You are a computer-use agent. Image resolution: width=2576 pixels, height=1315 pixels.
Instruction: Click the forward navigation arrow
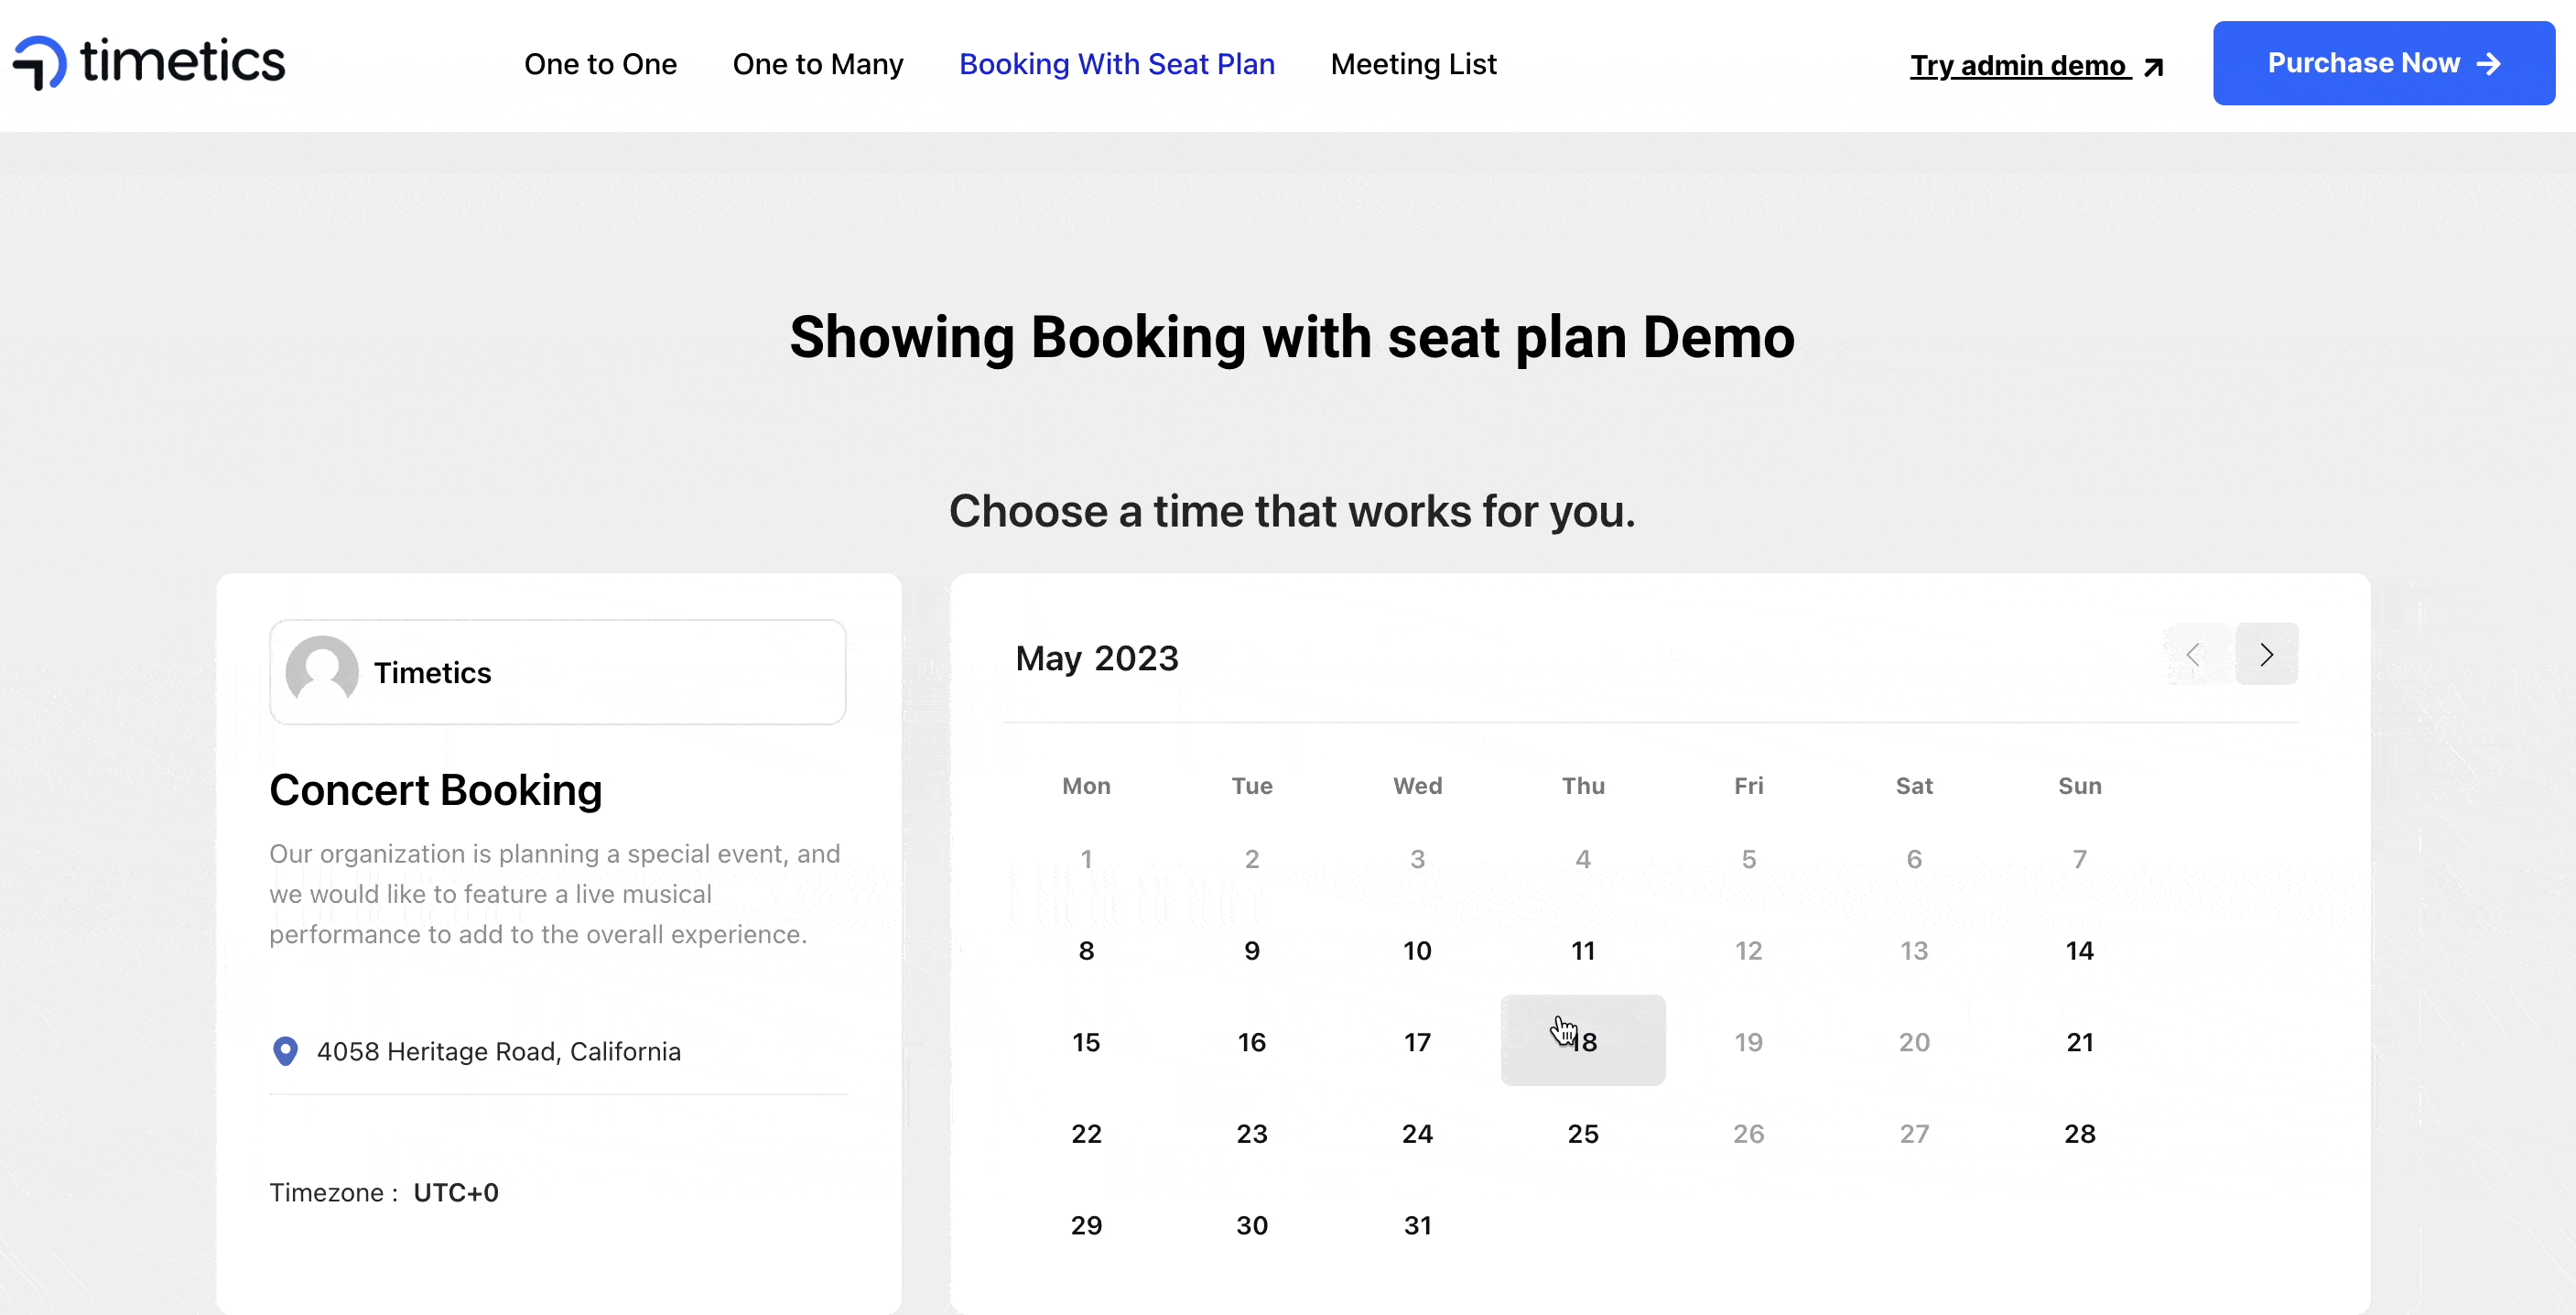click(2268, 654)
